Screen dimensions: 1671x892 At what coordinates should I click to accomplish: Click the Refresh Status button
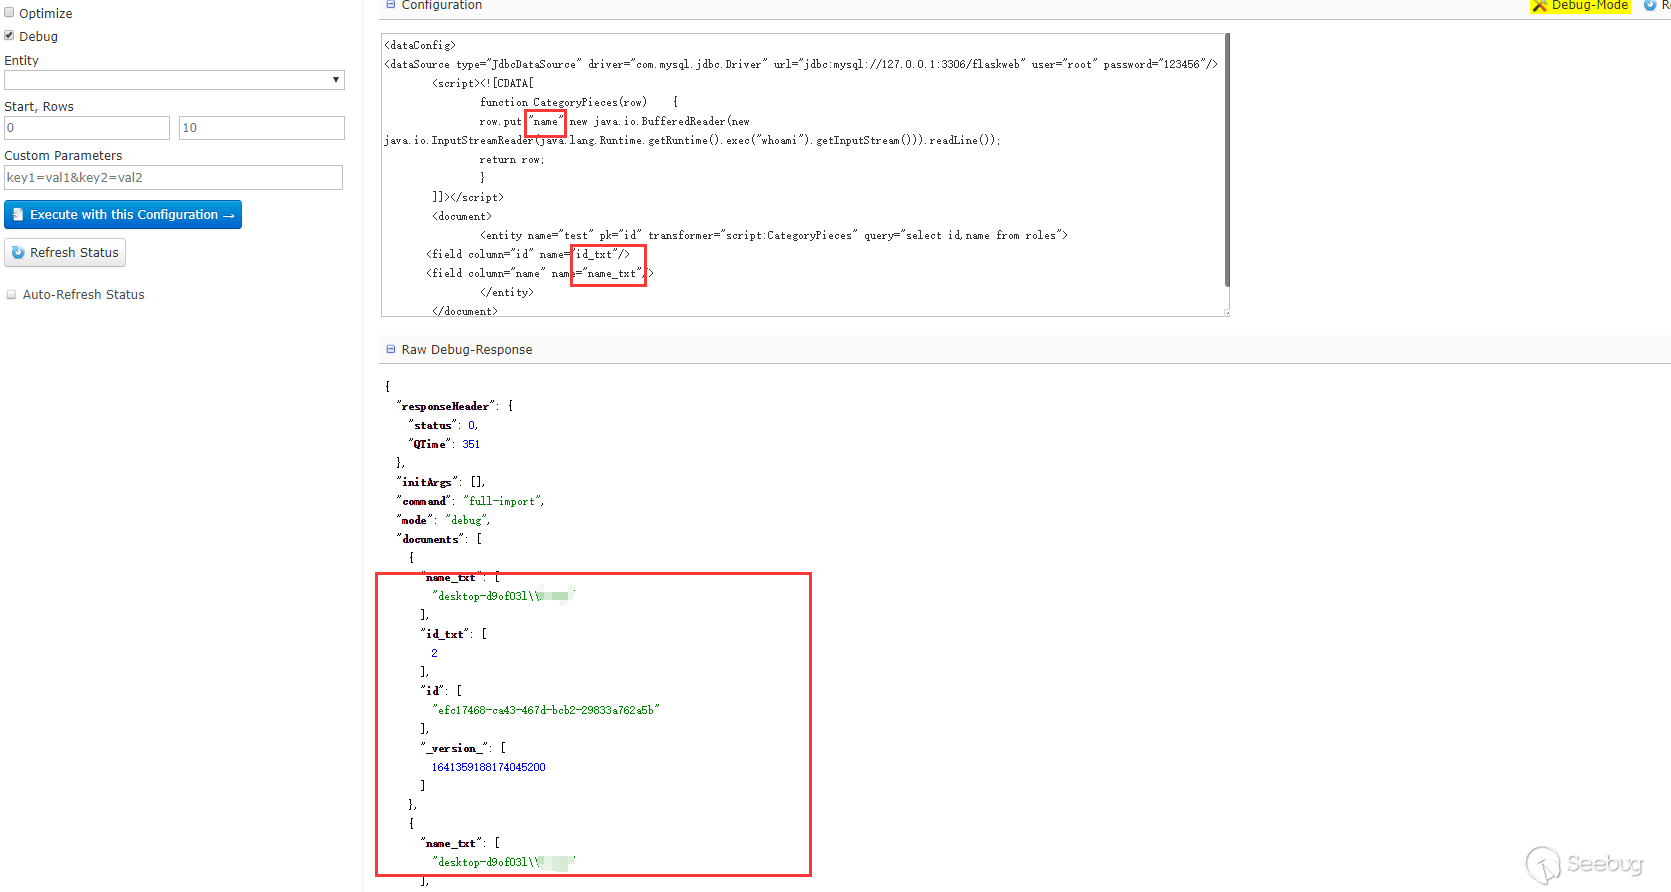coord(65,253)
